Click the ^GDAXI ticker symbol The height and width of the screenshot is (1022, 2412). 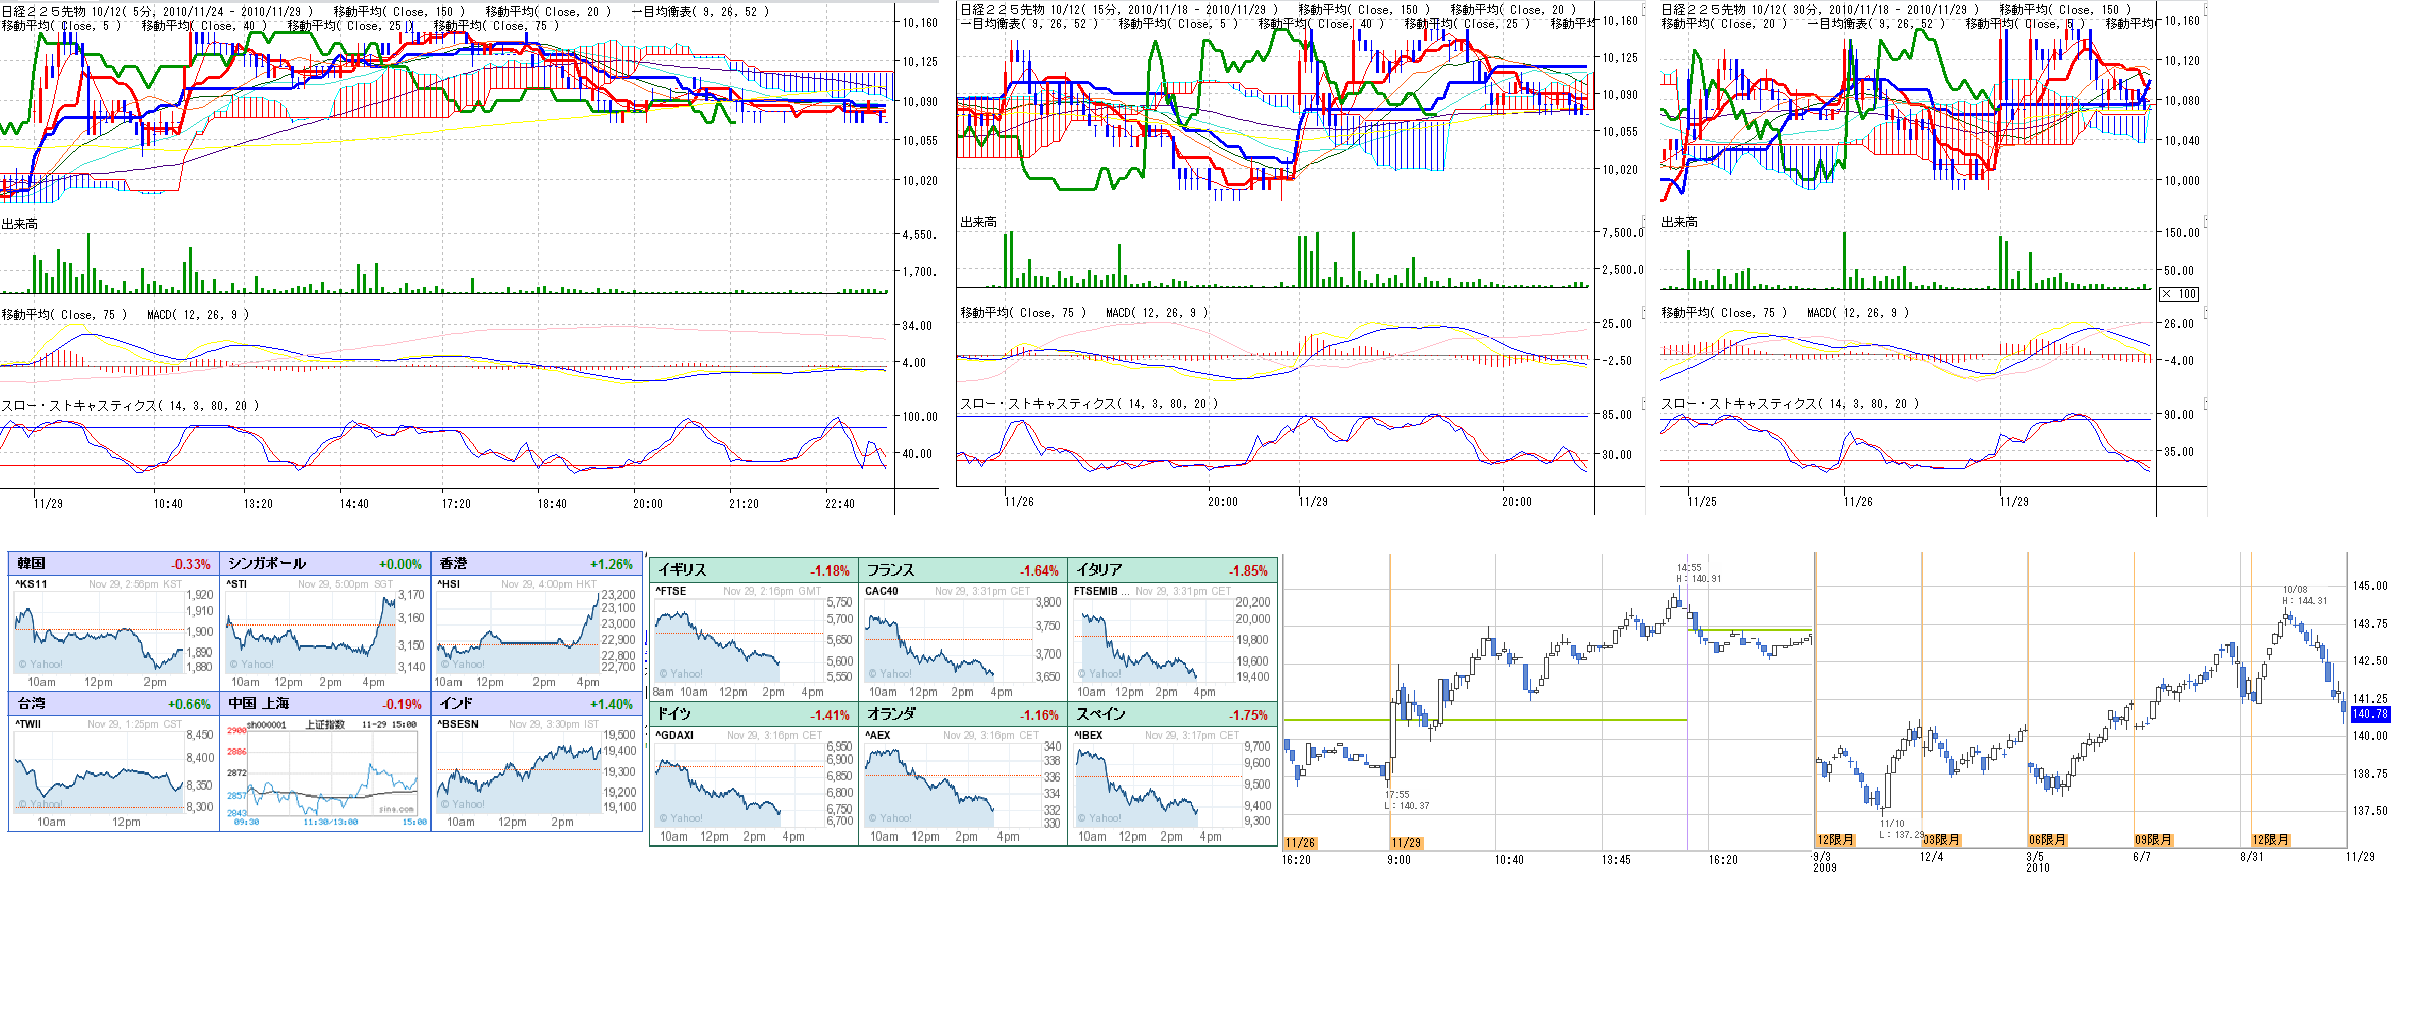pos(674,735)
